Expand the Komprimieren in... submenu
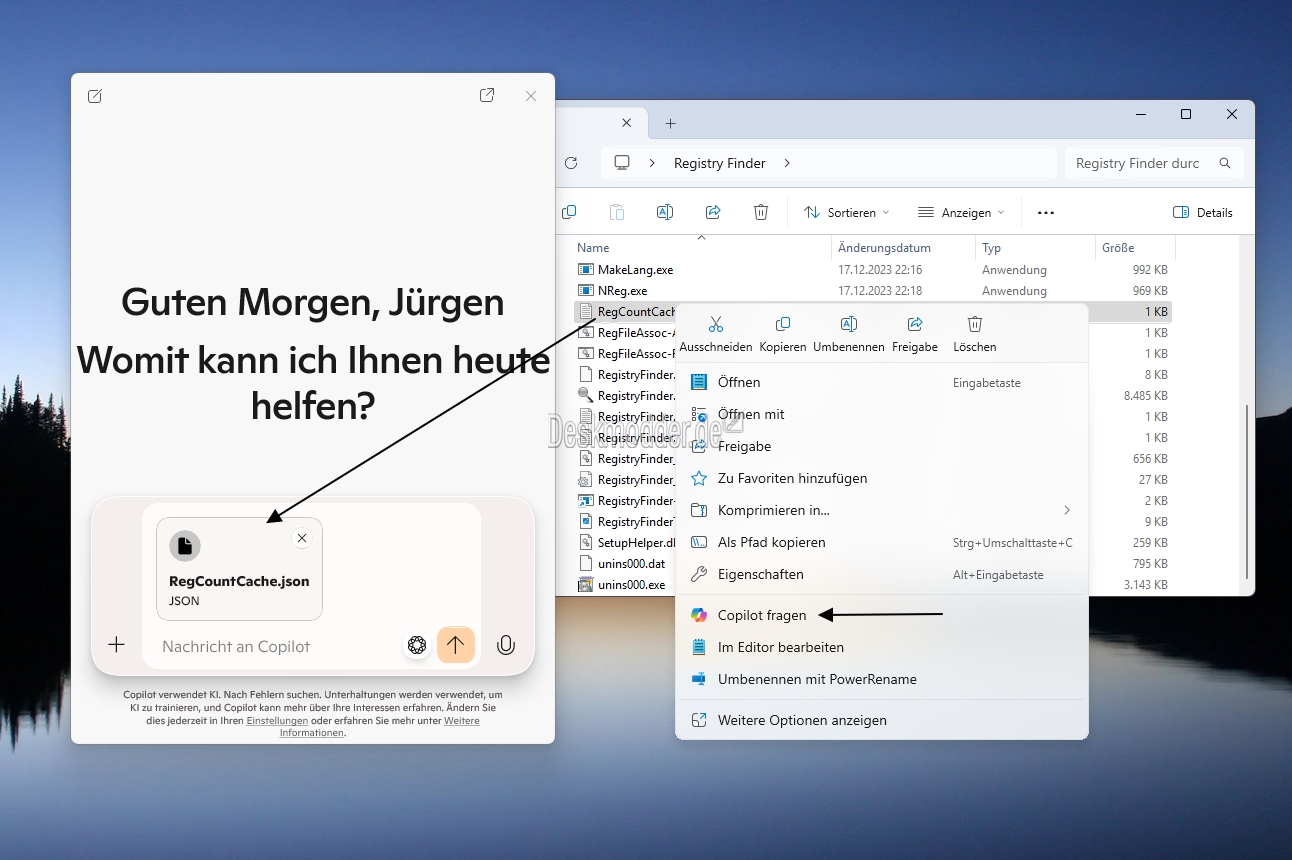This screenshot has height=860, width=1292. (x=881, y=510)
